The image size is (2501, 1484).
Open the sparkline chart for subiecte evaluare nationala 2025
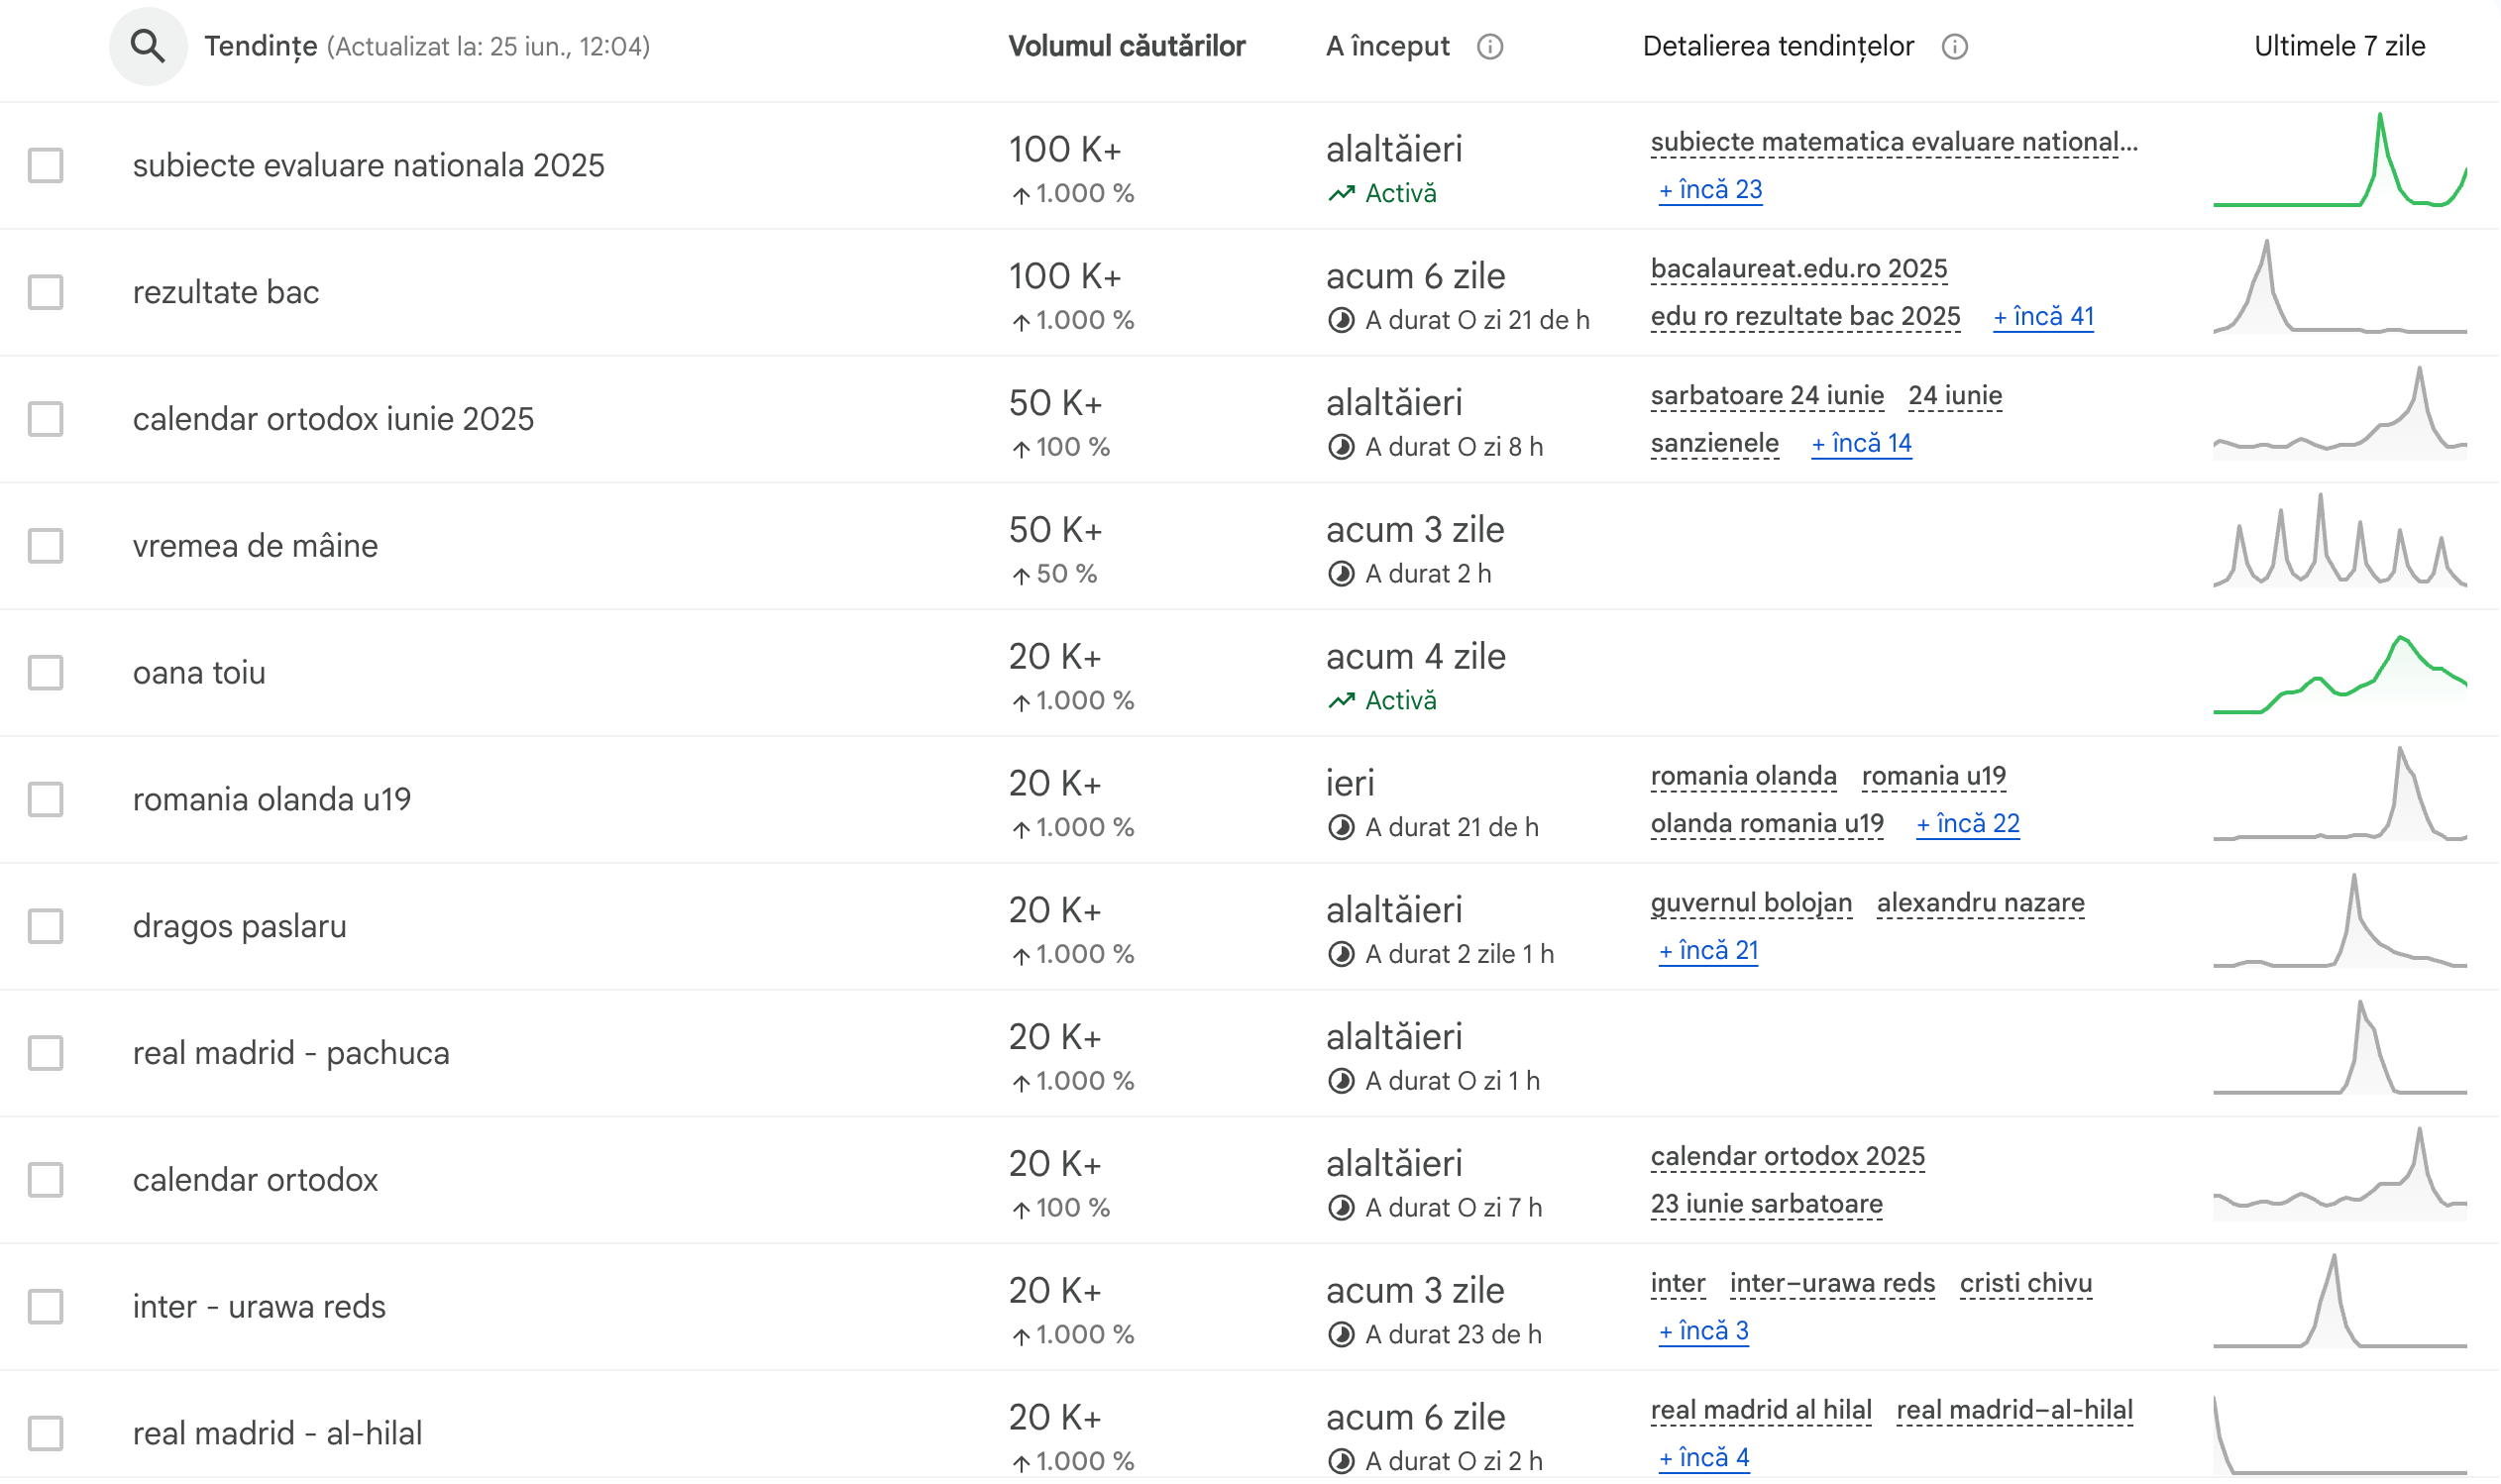[x=2339, y=160]
